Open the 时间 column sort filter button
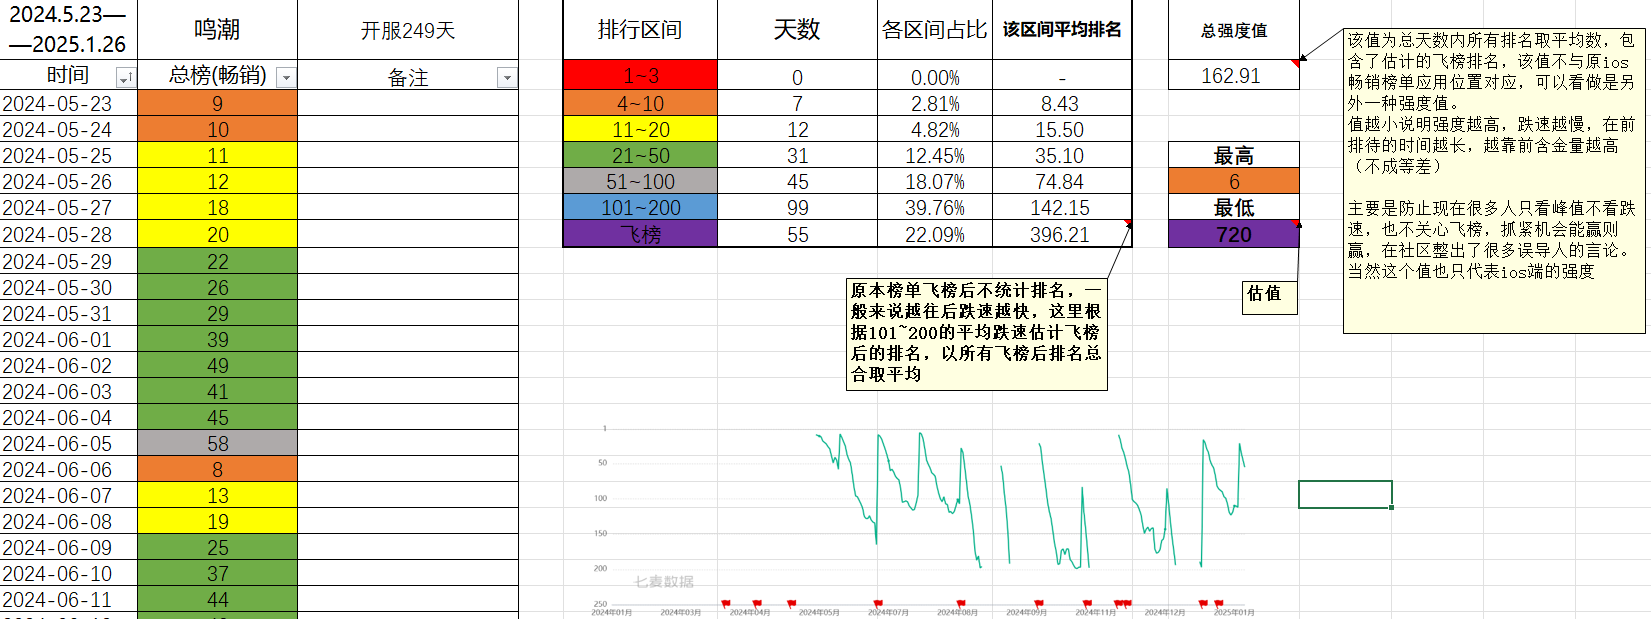This screenshot has width=1651, height=619. [x=126, y=78]
